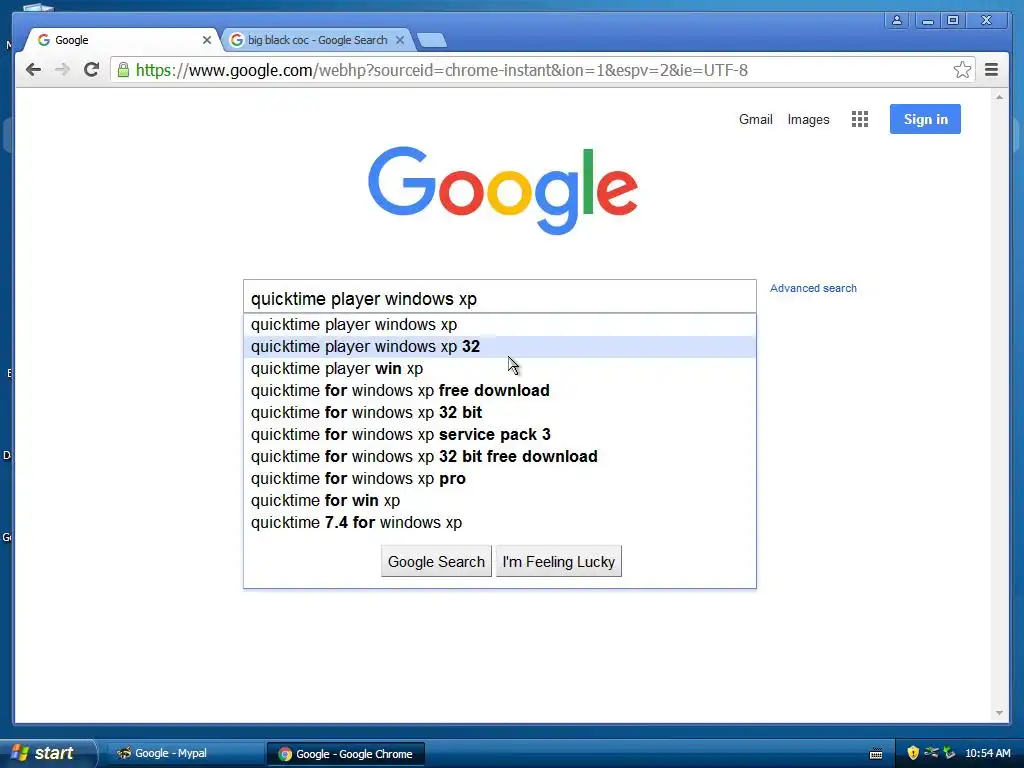Minimize the Chrome window

(x=927, y=20)
